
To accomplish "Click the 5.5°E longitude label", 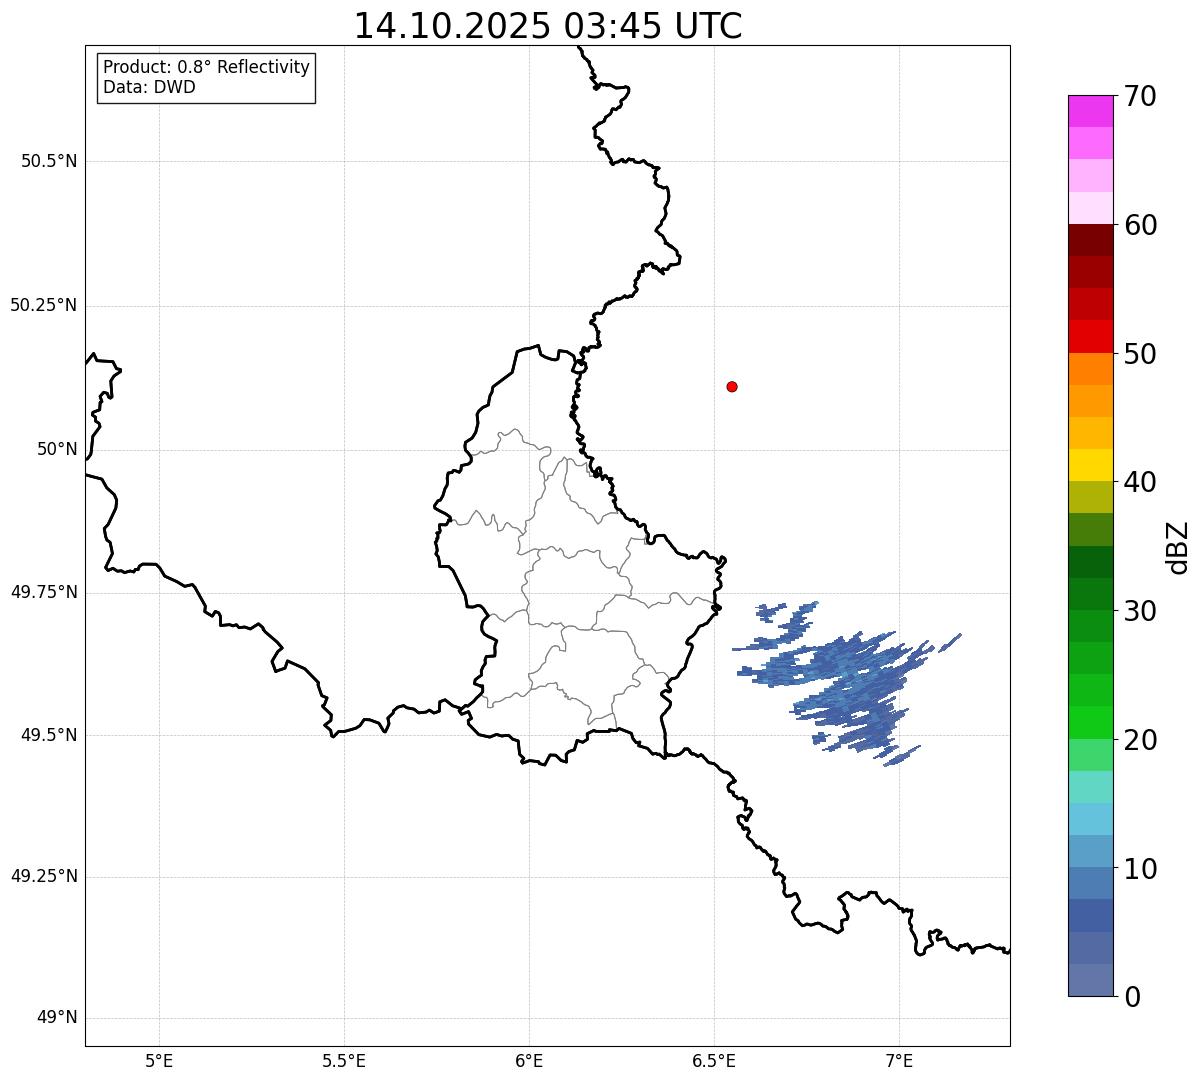I will coord(344,1060).
